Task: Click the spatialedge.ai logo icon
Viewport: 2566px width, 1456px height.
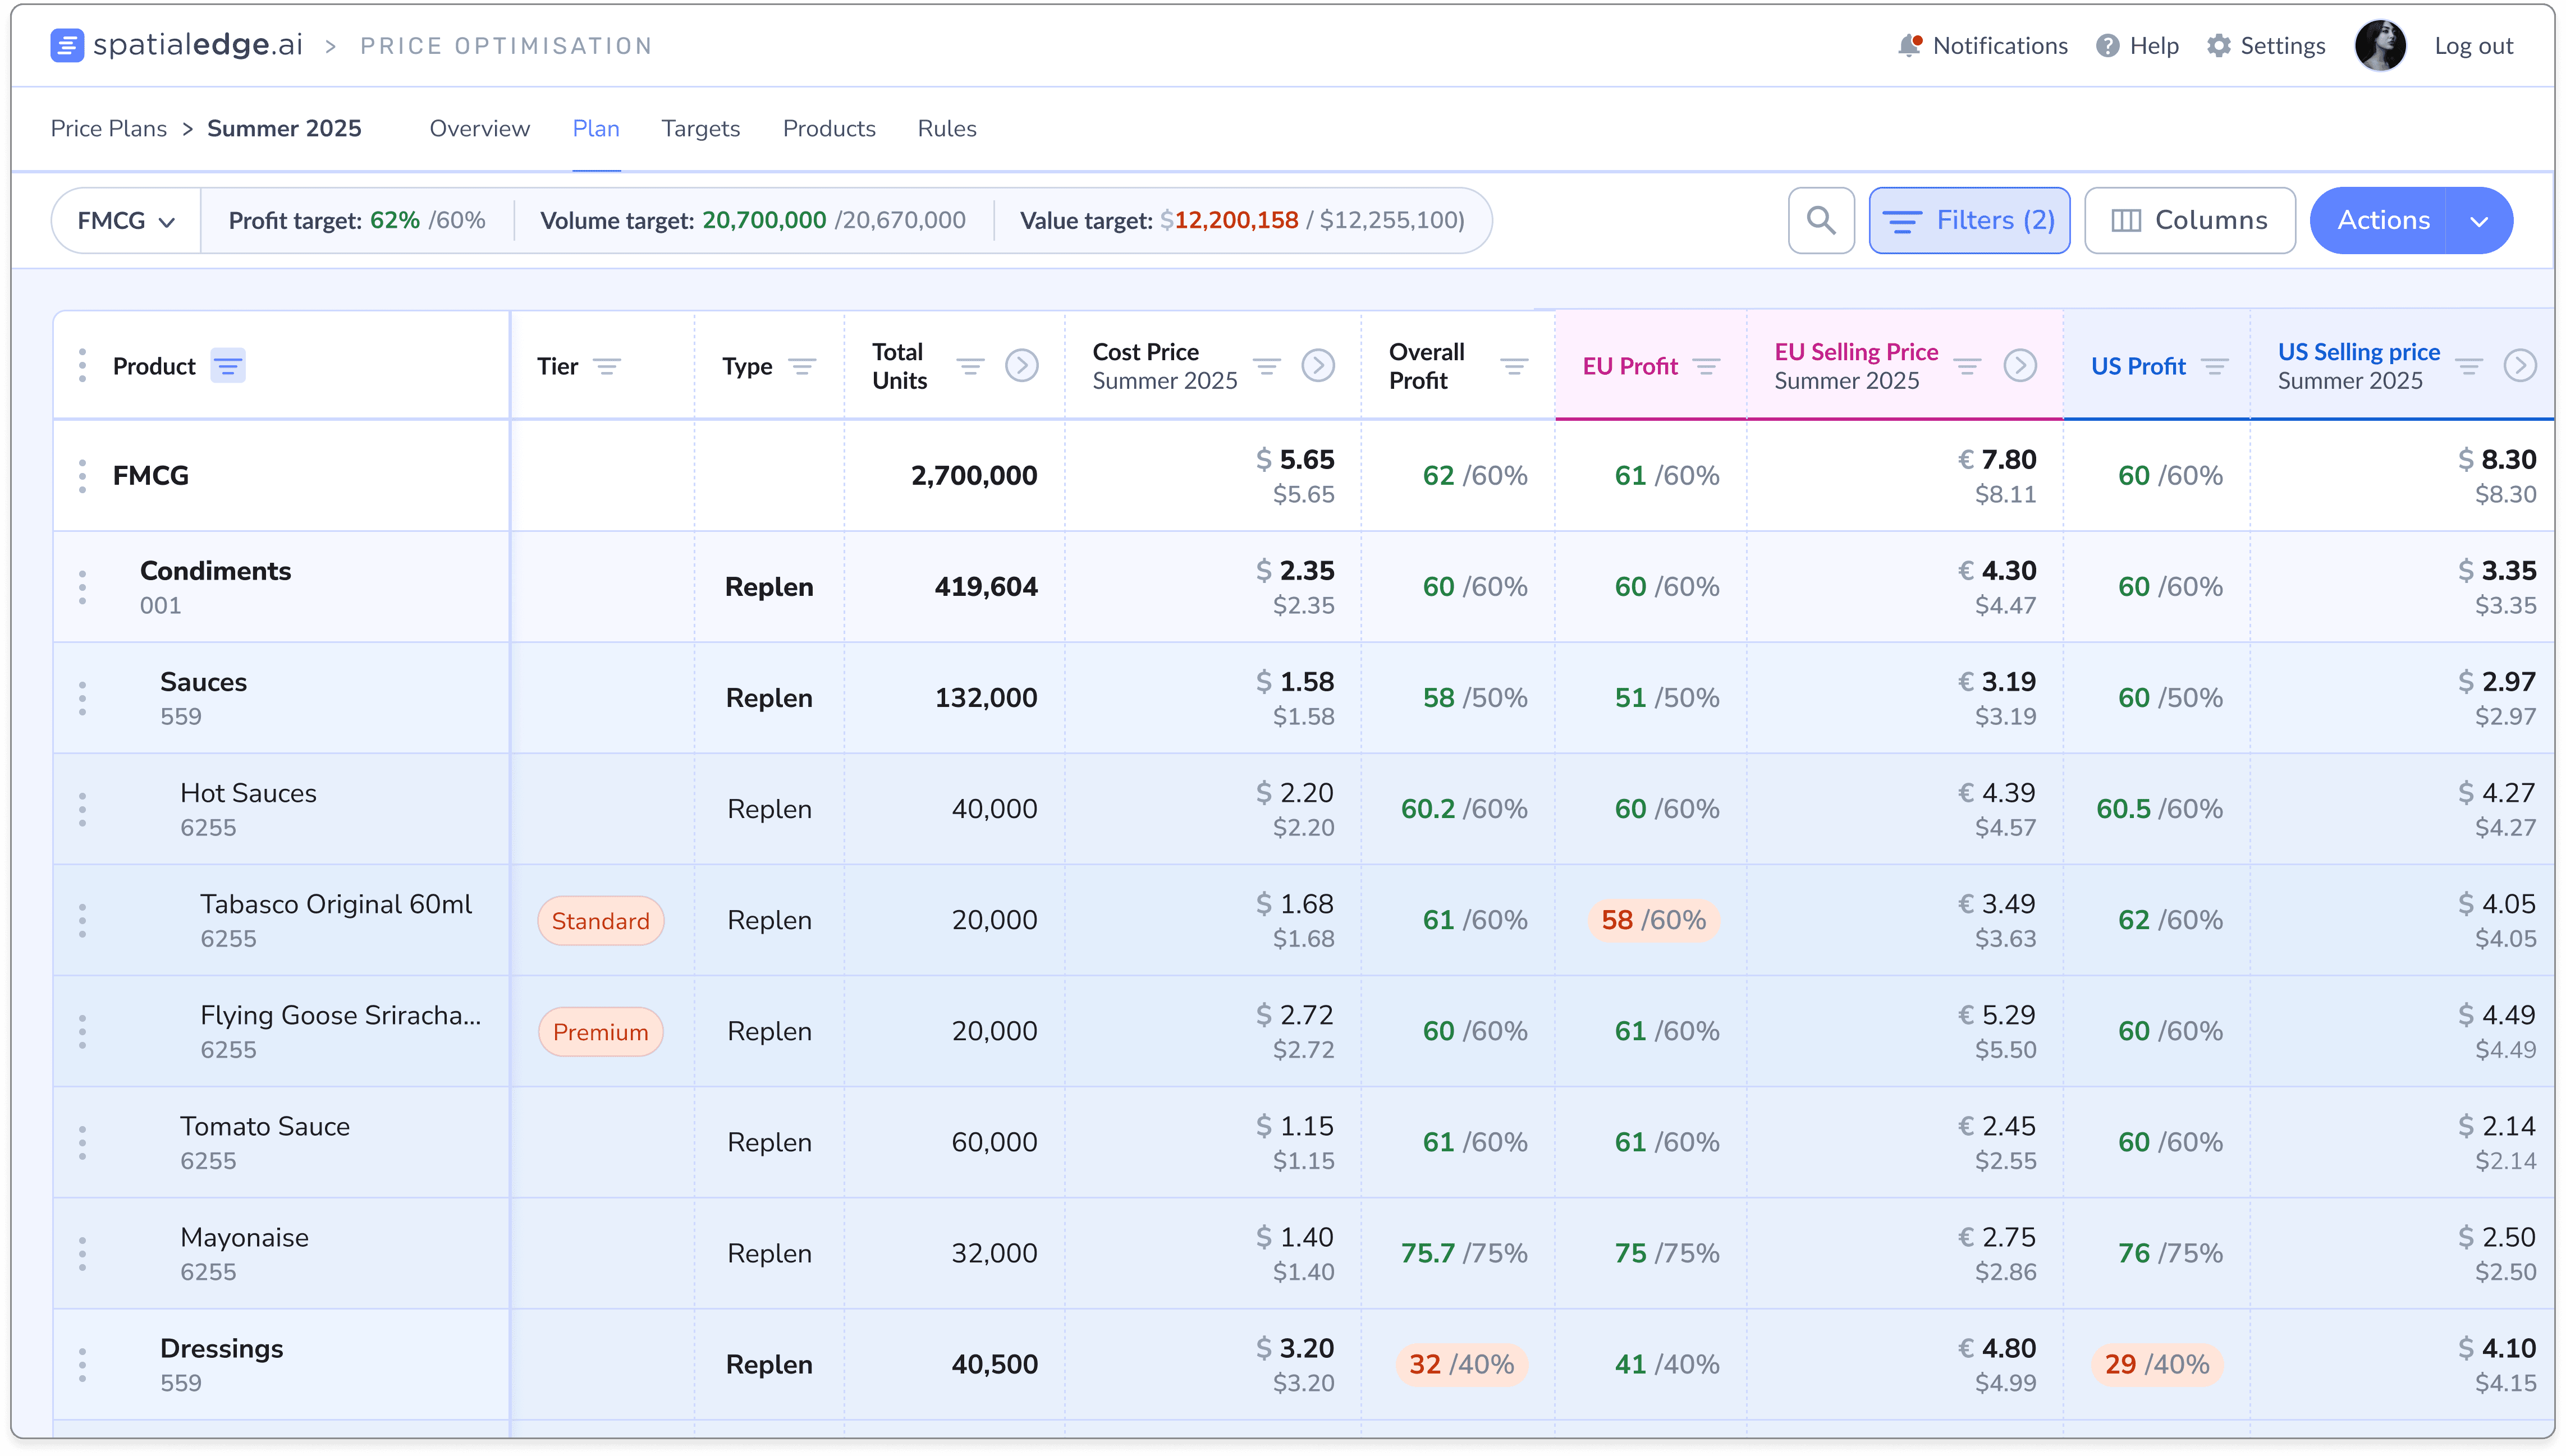Action: 67,45
